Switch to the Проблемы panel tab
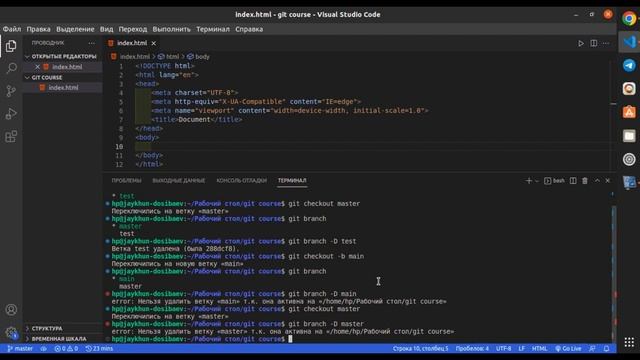This screenshot has width=640, height=360. 127,180
